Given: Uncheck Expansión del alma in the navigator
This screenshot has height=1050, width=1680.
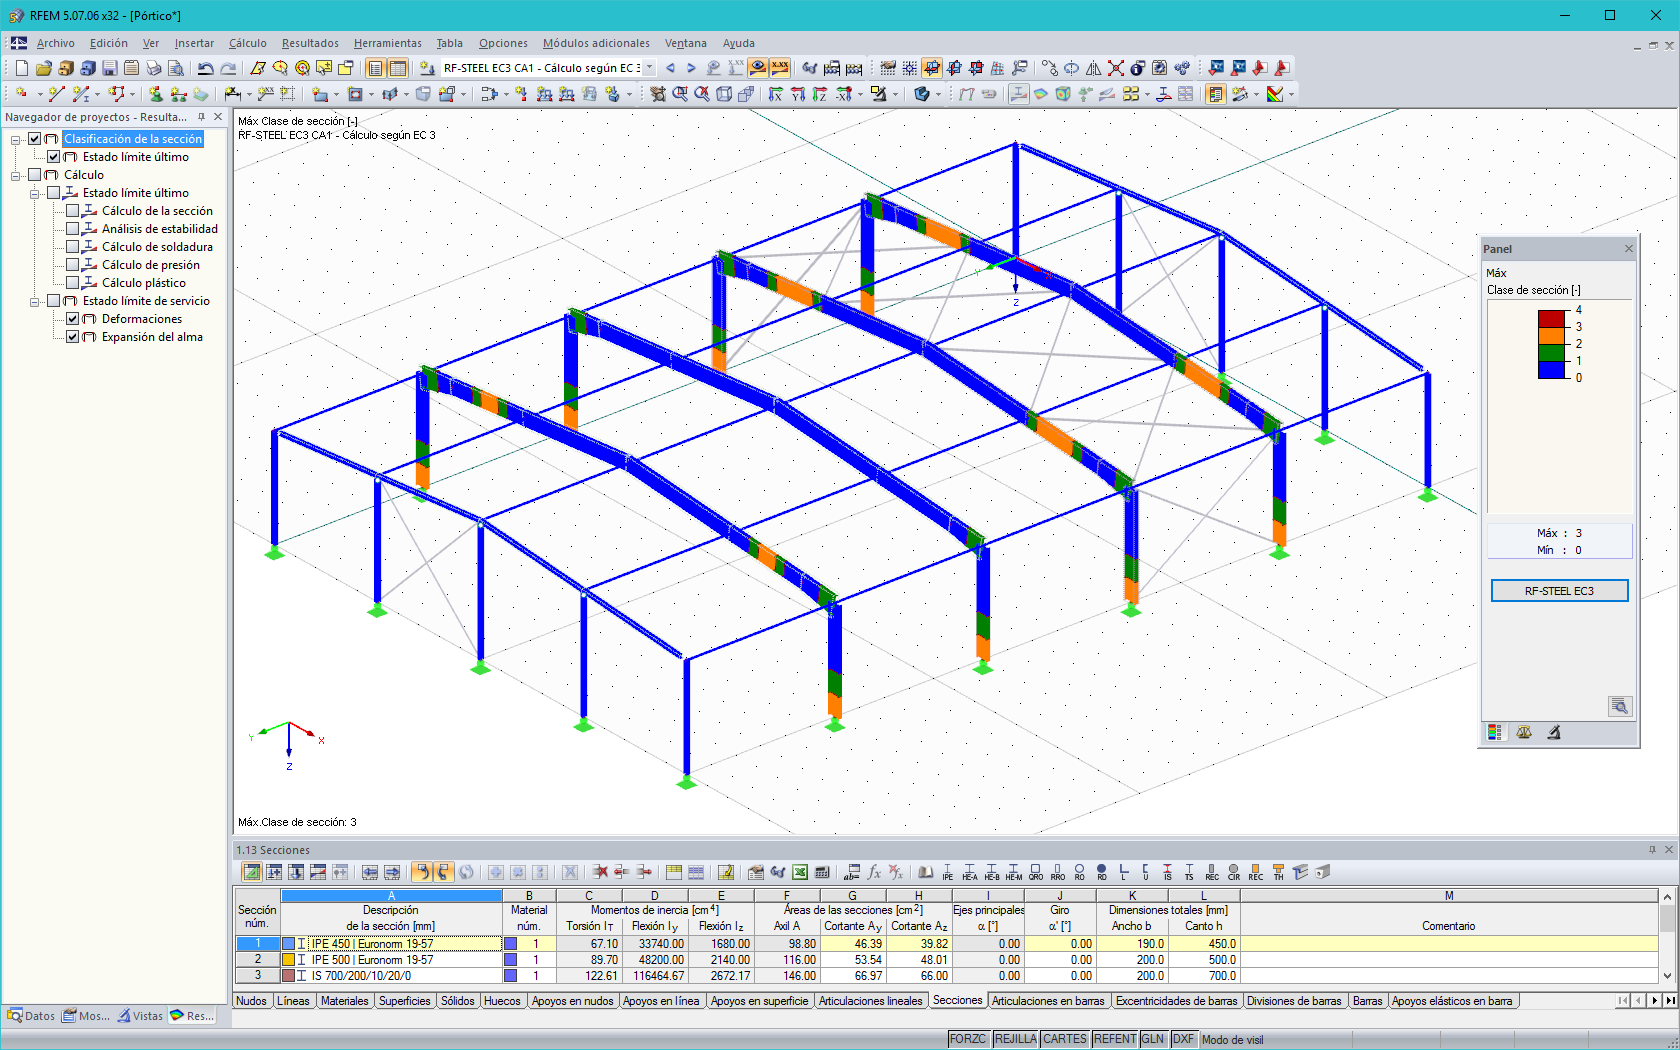Looking at the screenshot, I should tap(73, 337).
